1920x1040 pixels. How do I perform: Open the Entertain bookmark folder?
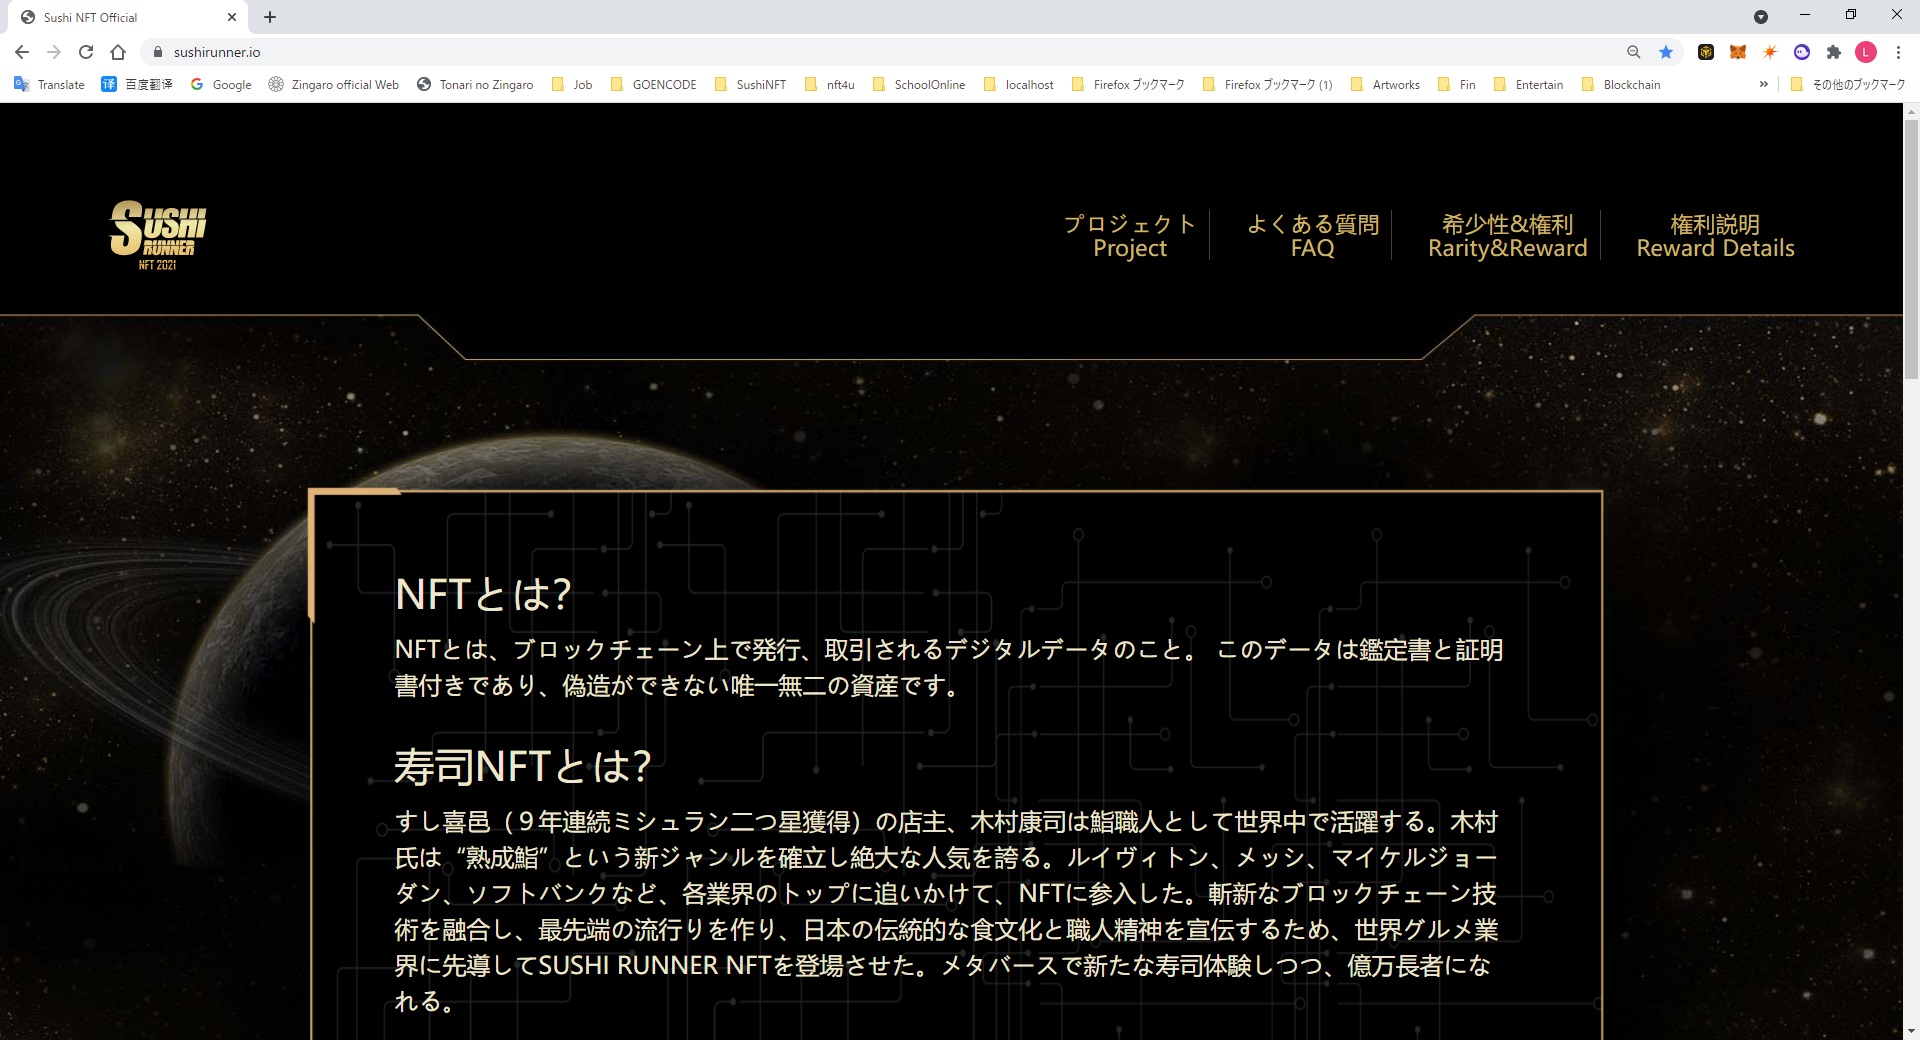[1528, 85]
